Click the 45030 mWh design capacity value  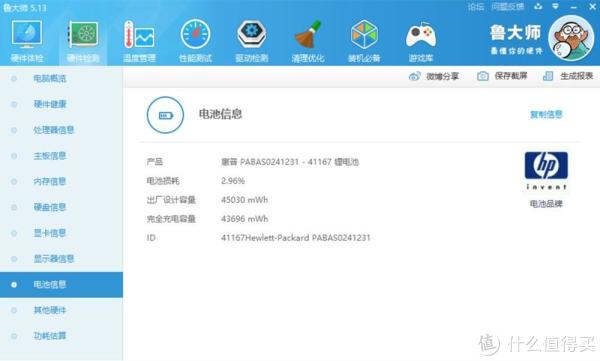(x=245, y=200)
